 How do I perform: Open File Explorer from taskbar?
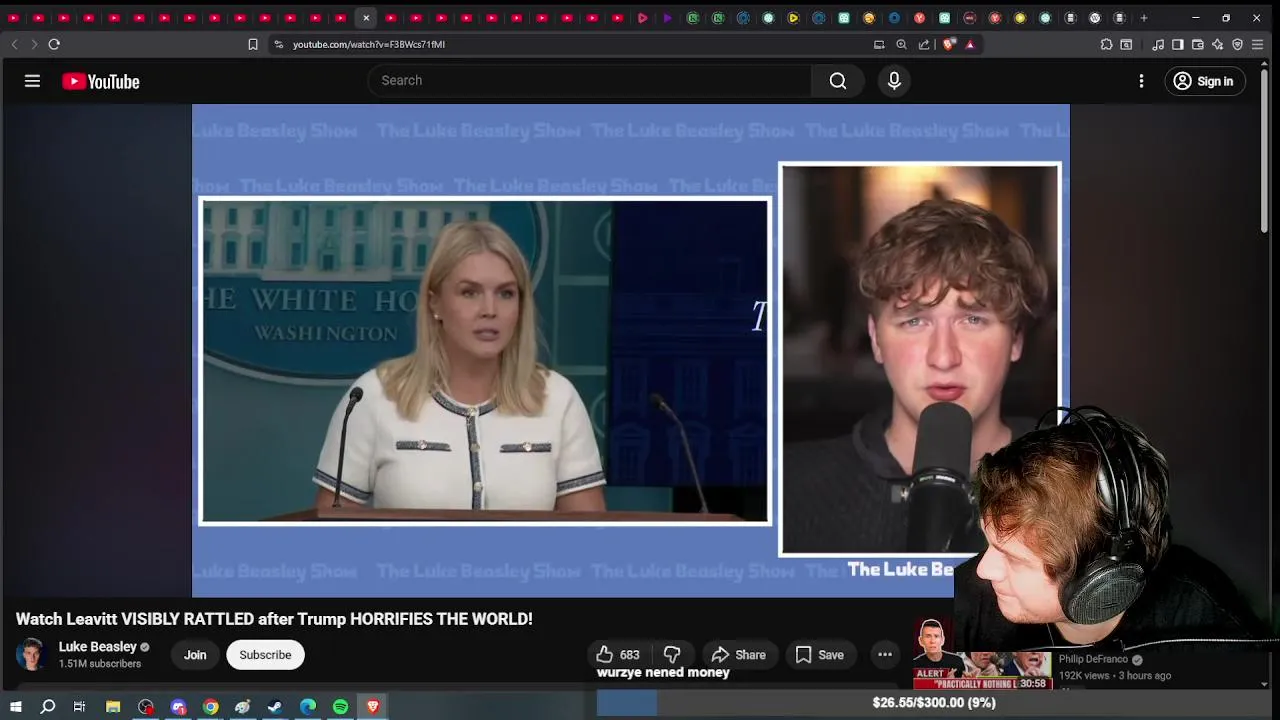coord(113,707)
